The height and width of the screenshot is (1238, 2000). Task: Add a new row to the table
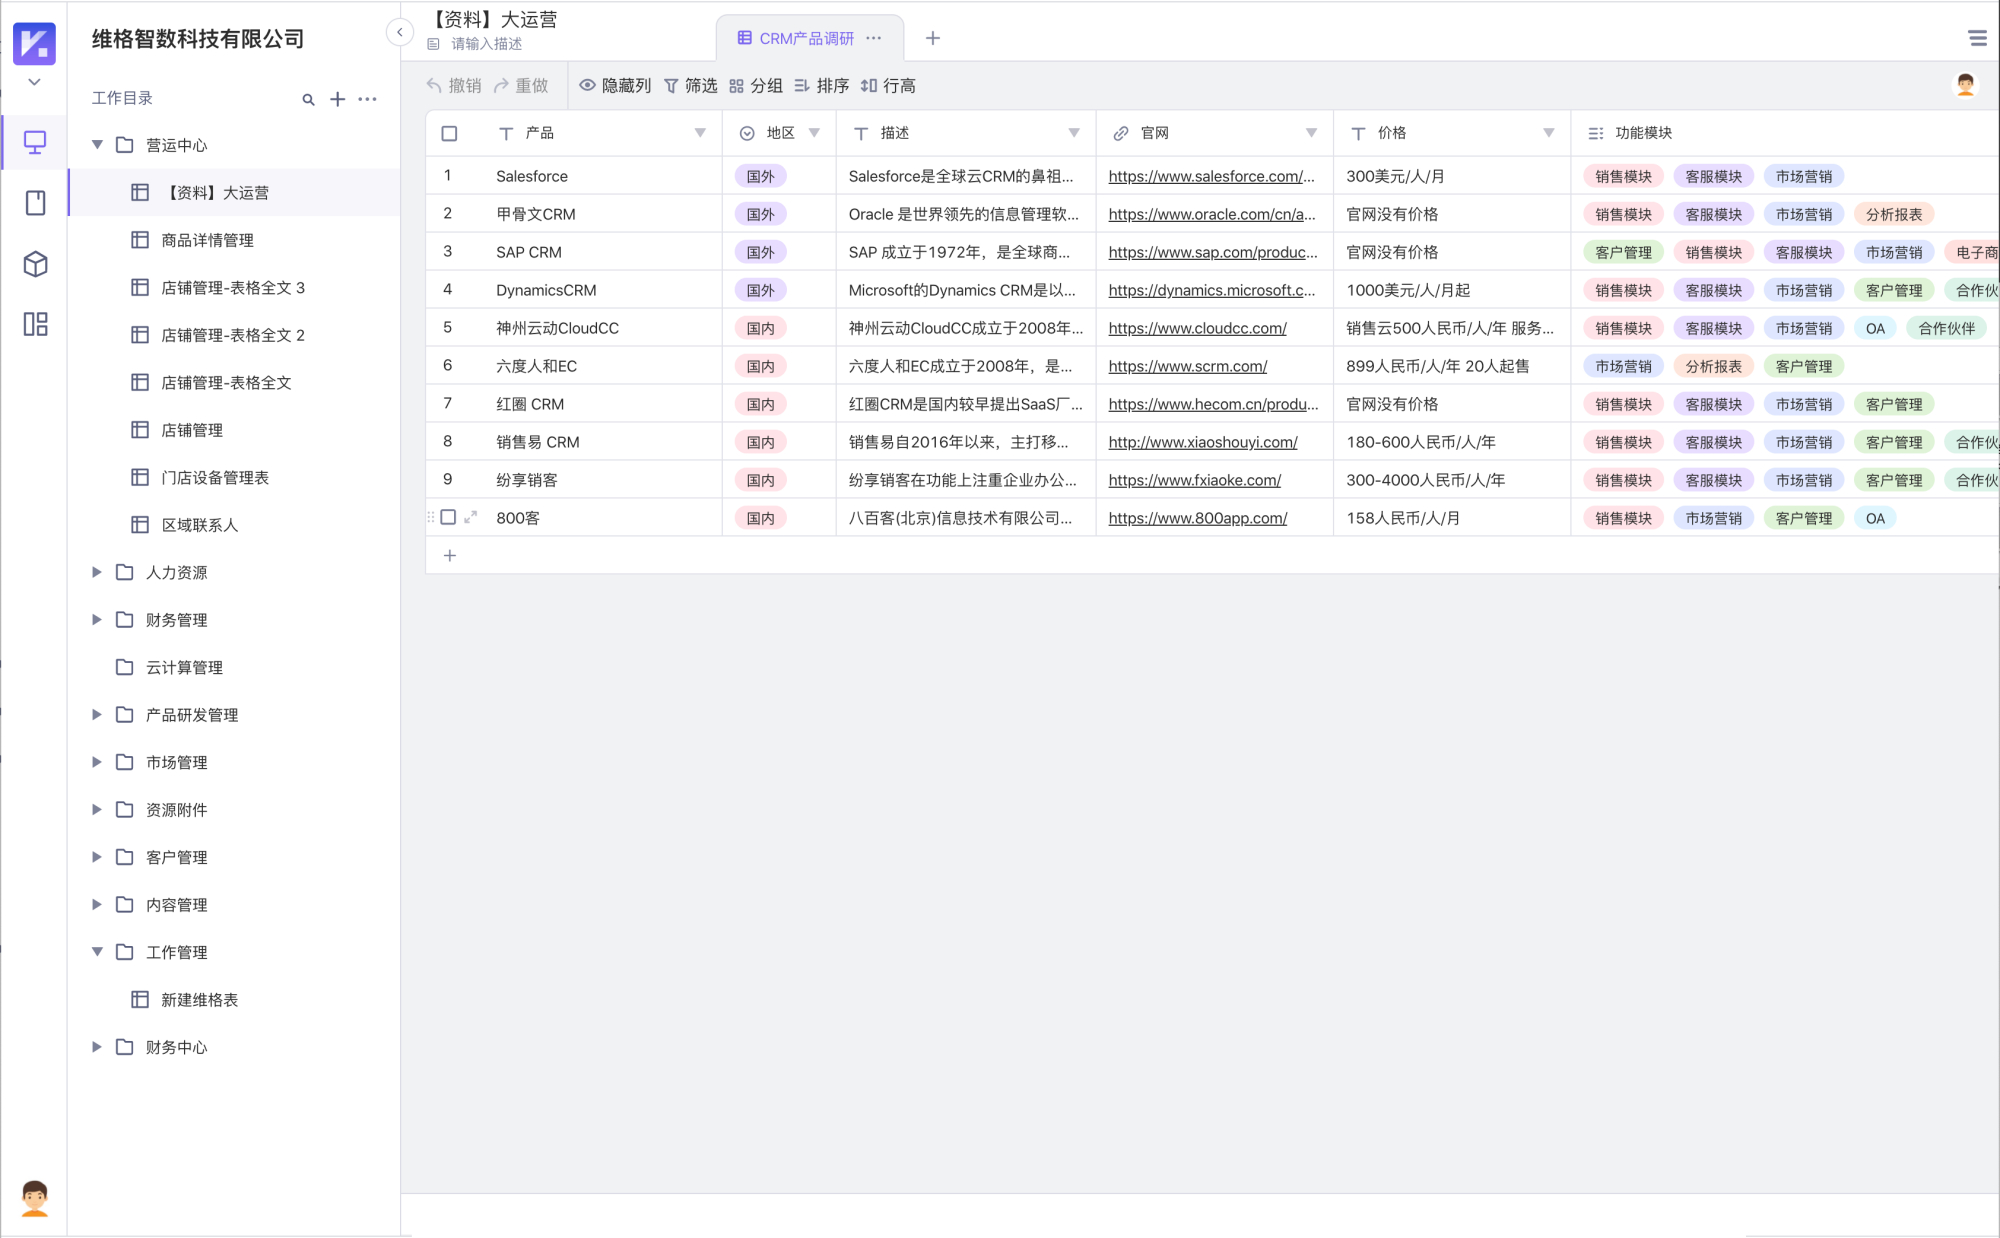[450, 556]
